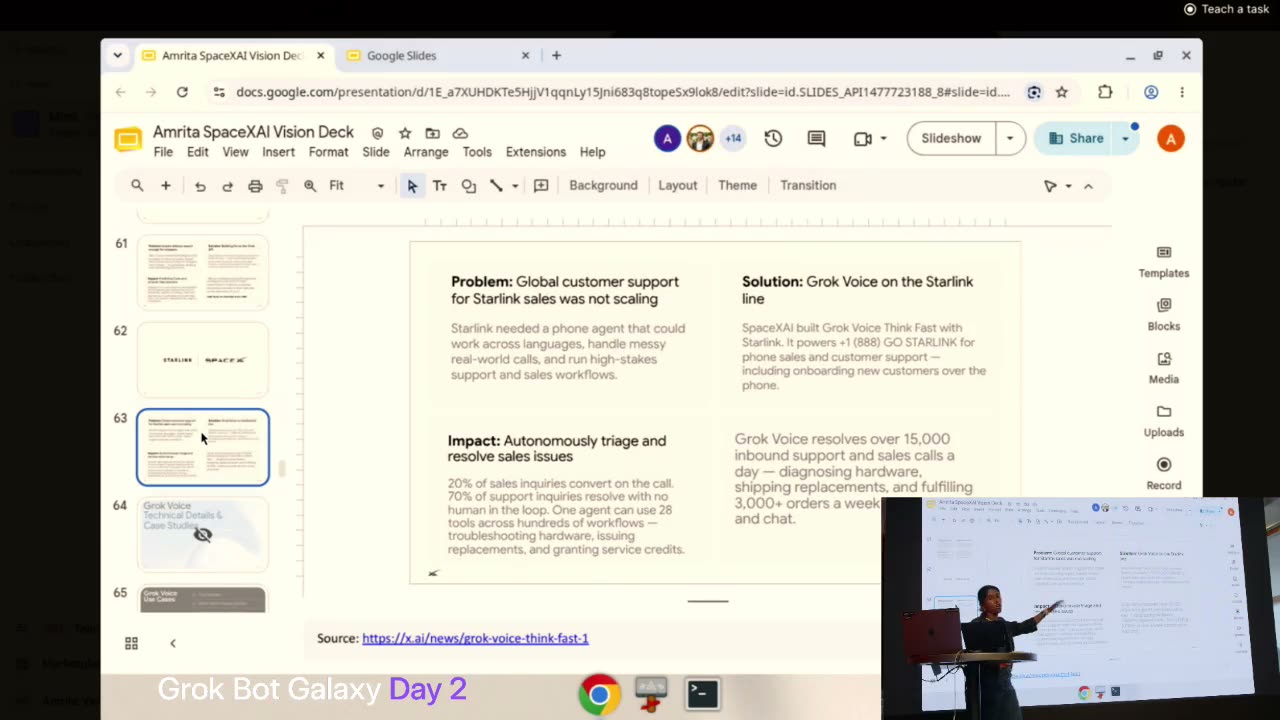Redo the last action
Screen dimensions: 1280x720
click(227, 186)
